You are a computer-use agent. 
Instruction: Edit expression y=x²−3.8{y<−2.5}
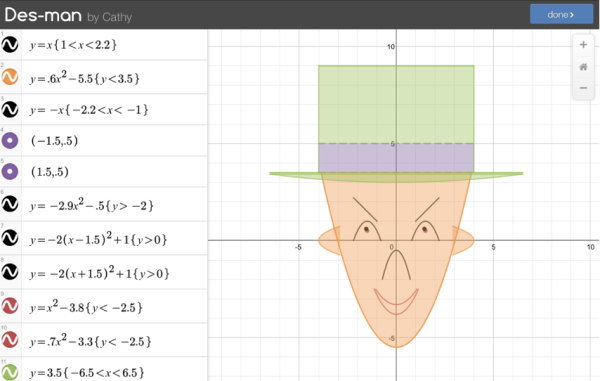[x=114, y=306]
